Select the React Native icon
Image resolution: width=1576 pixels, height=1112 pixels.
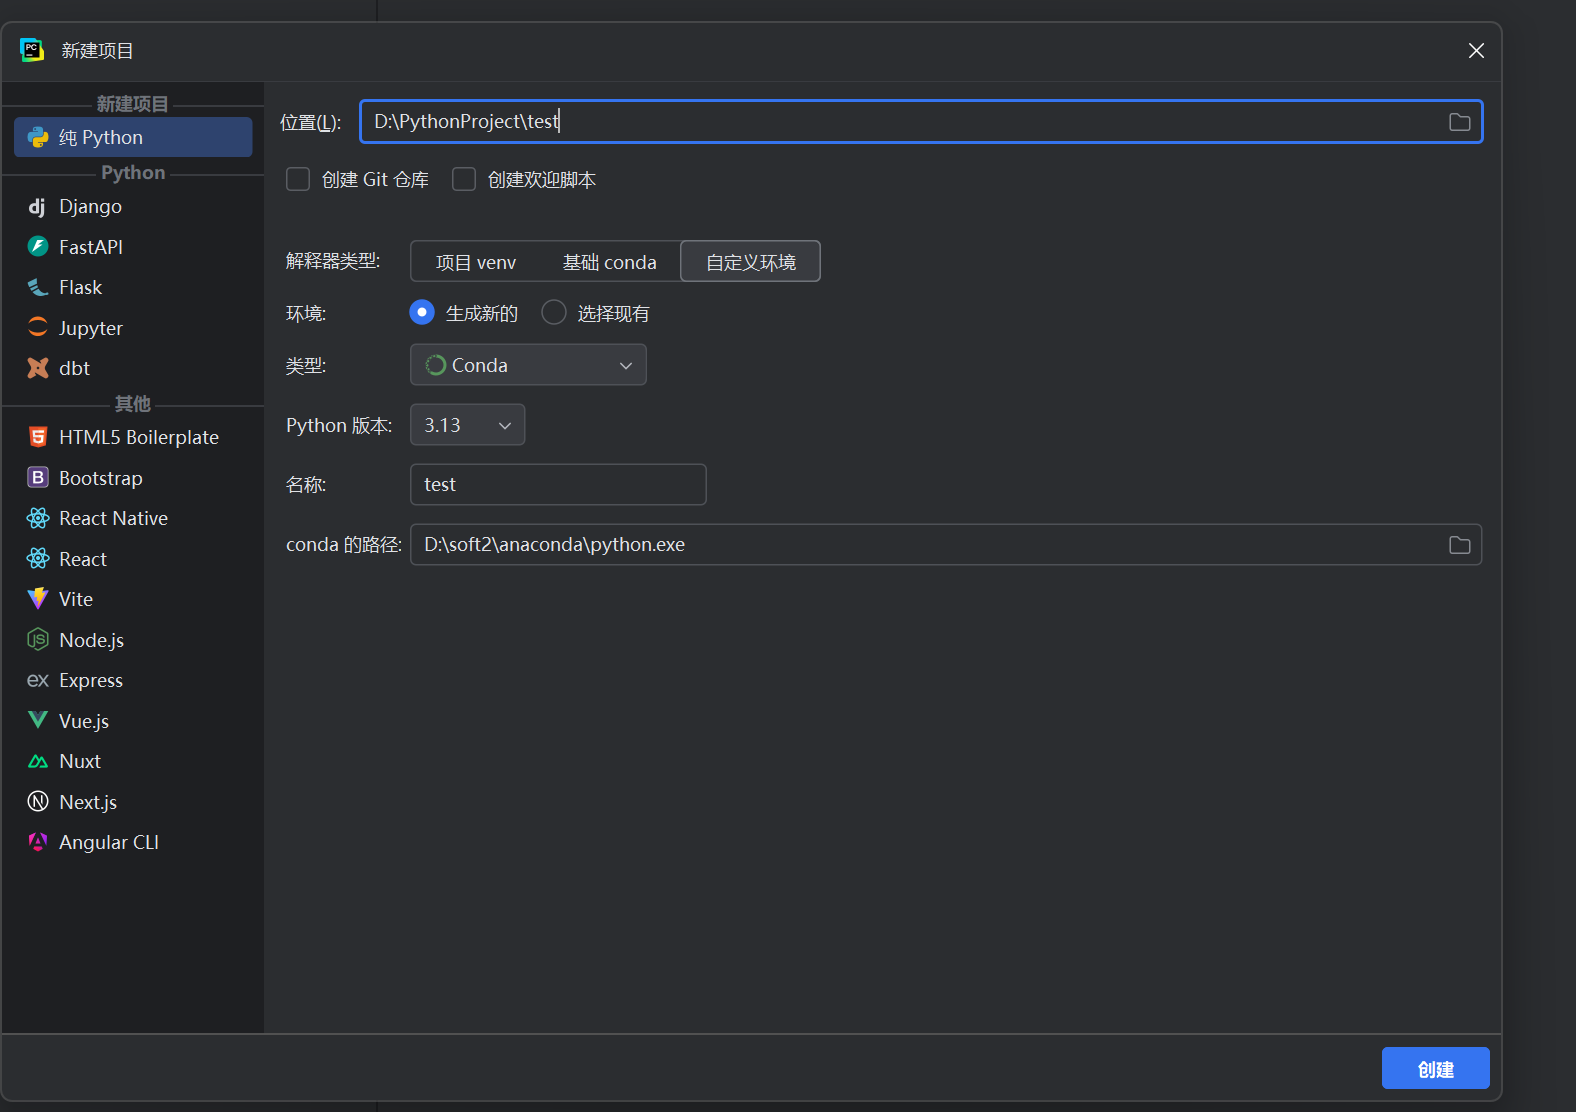(x=38, y=518)
